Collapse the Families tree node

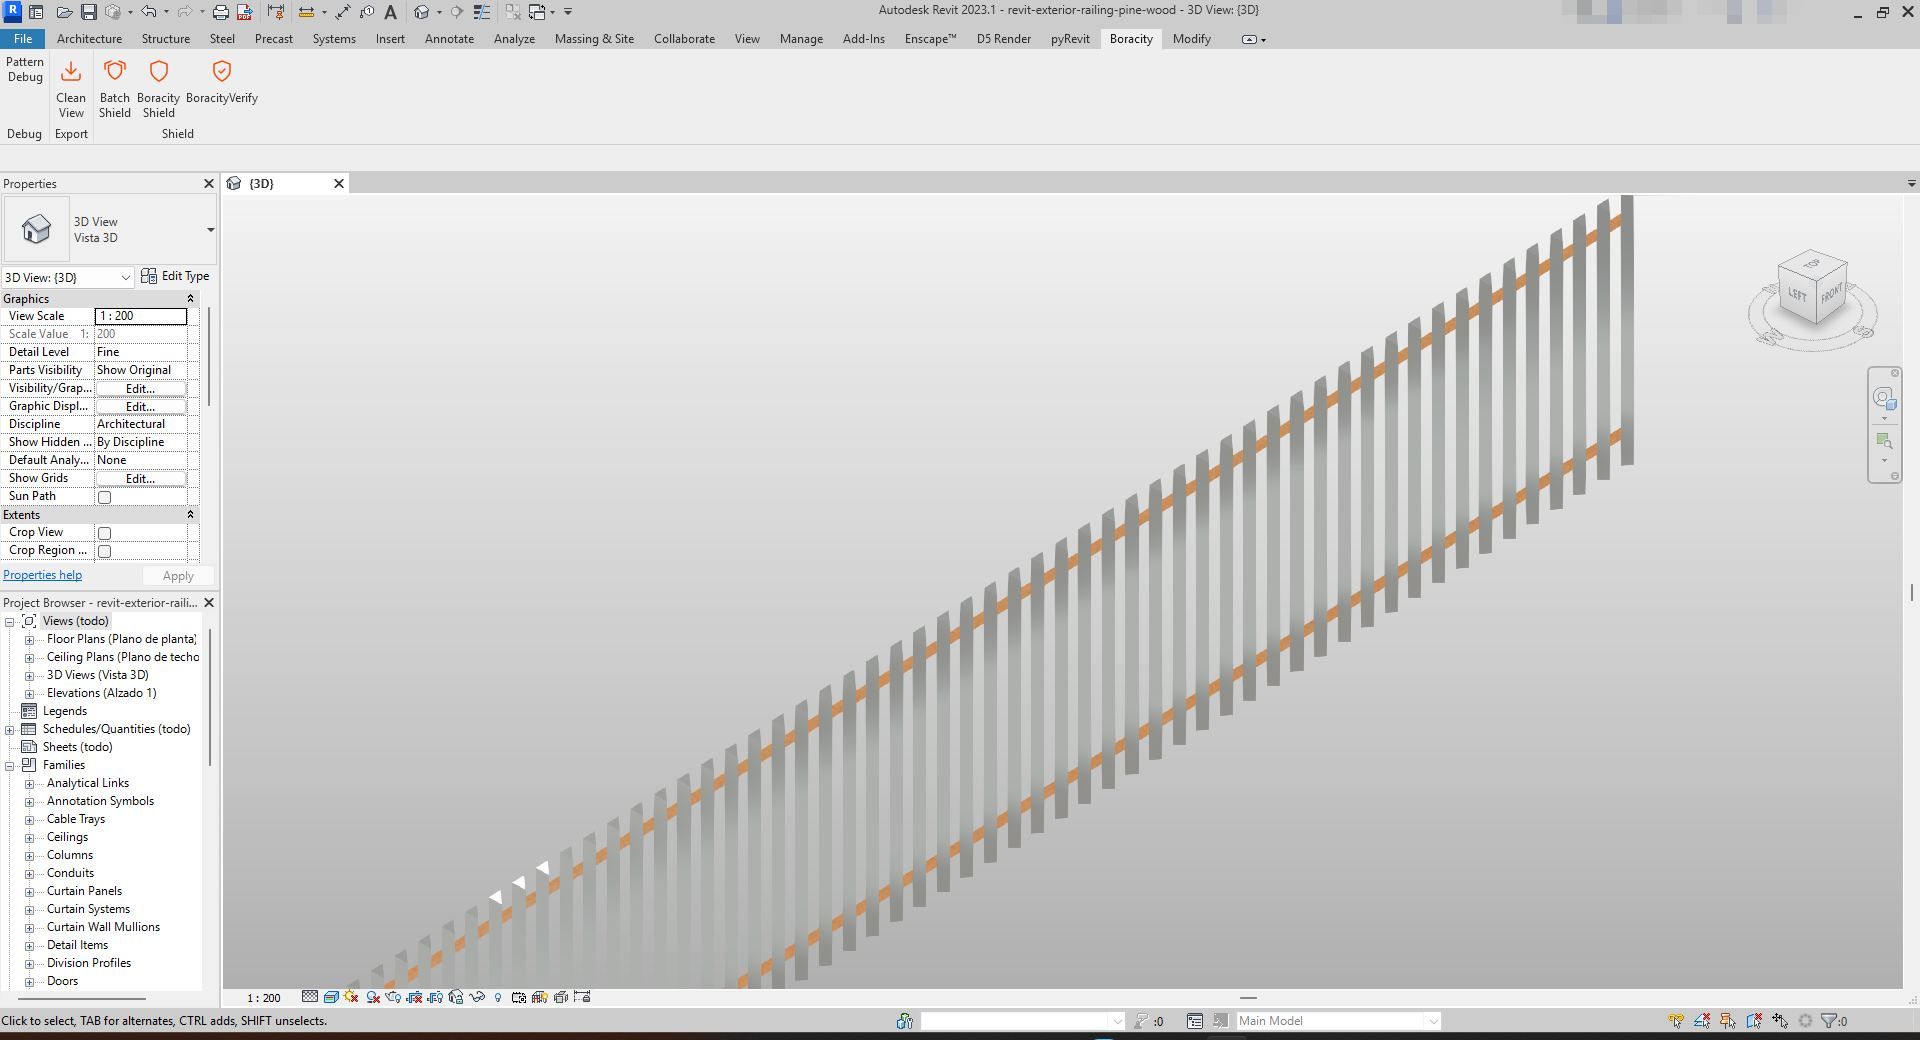(x=10, y=766)
